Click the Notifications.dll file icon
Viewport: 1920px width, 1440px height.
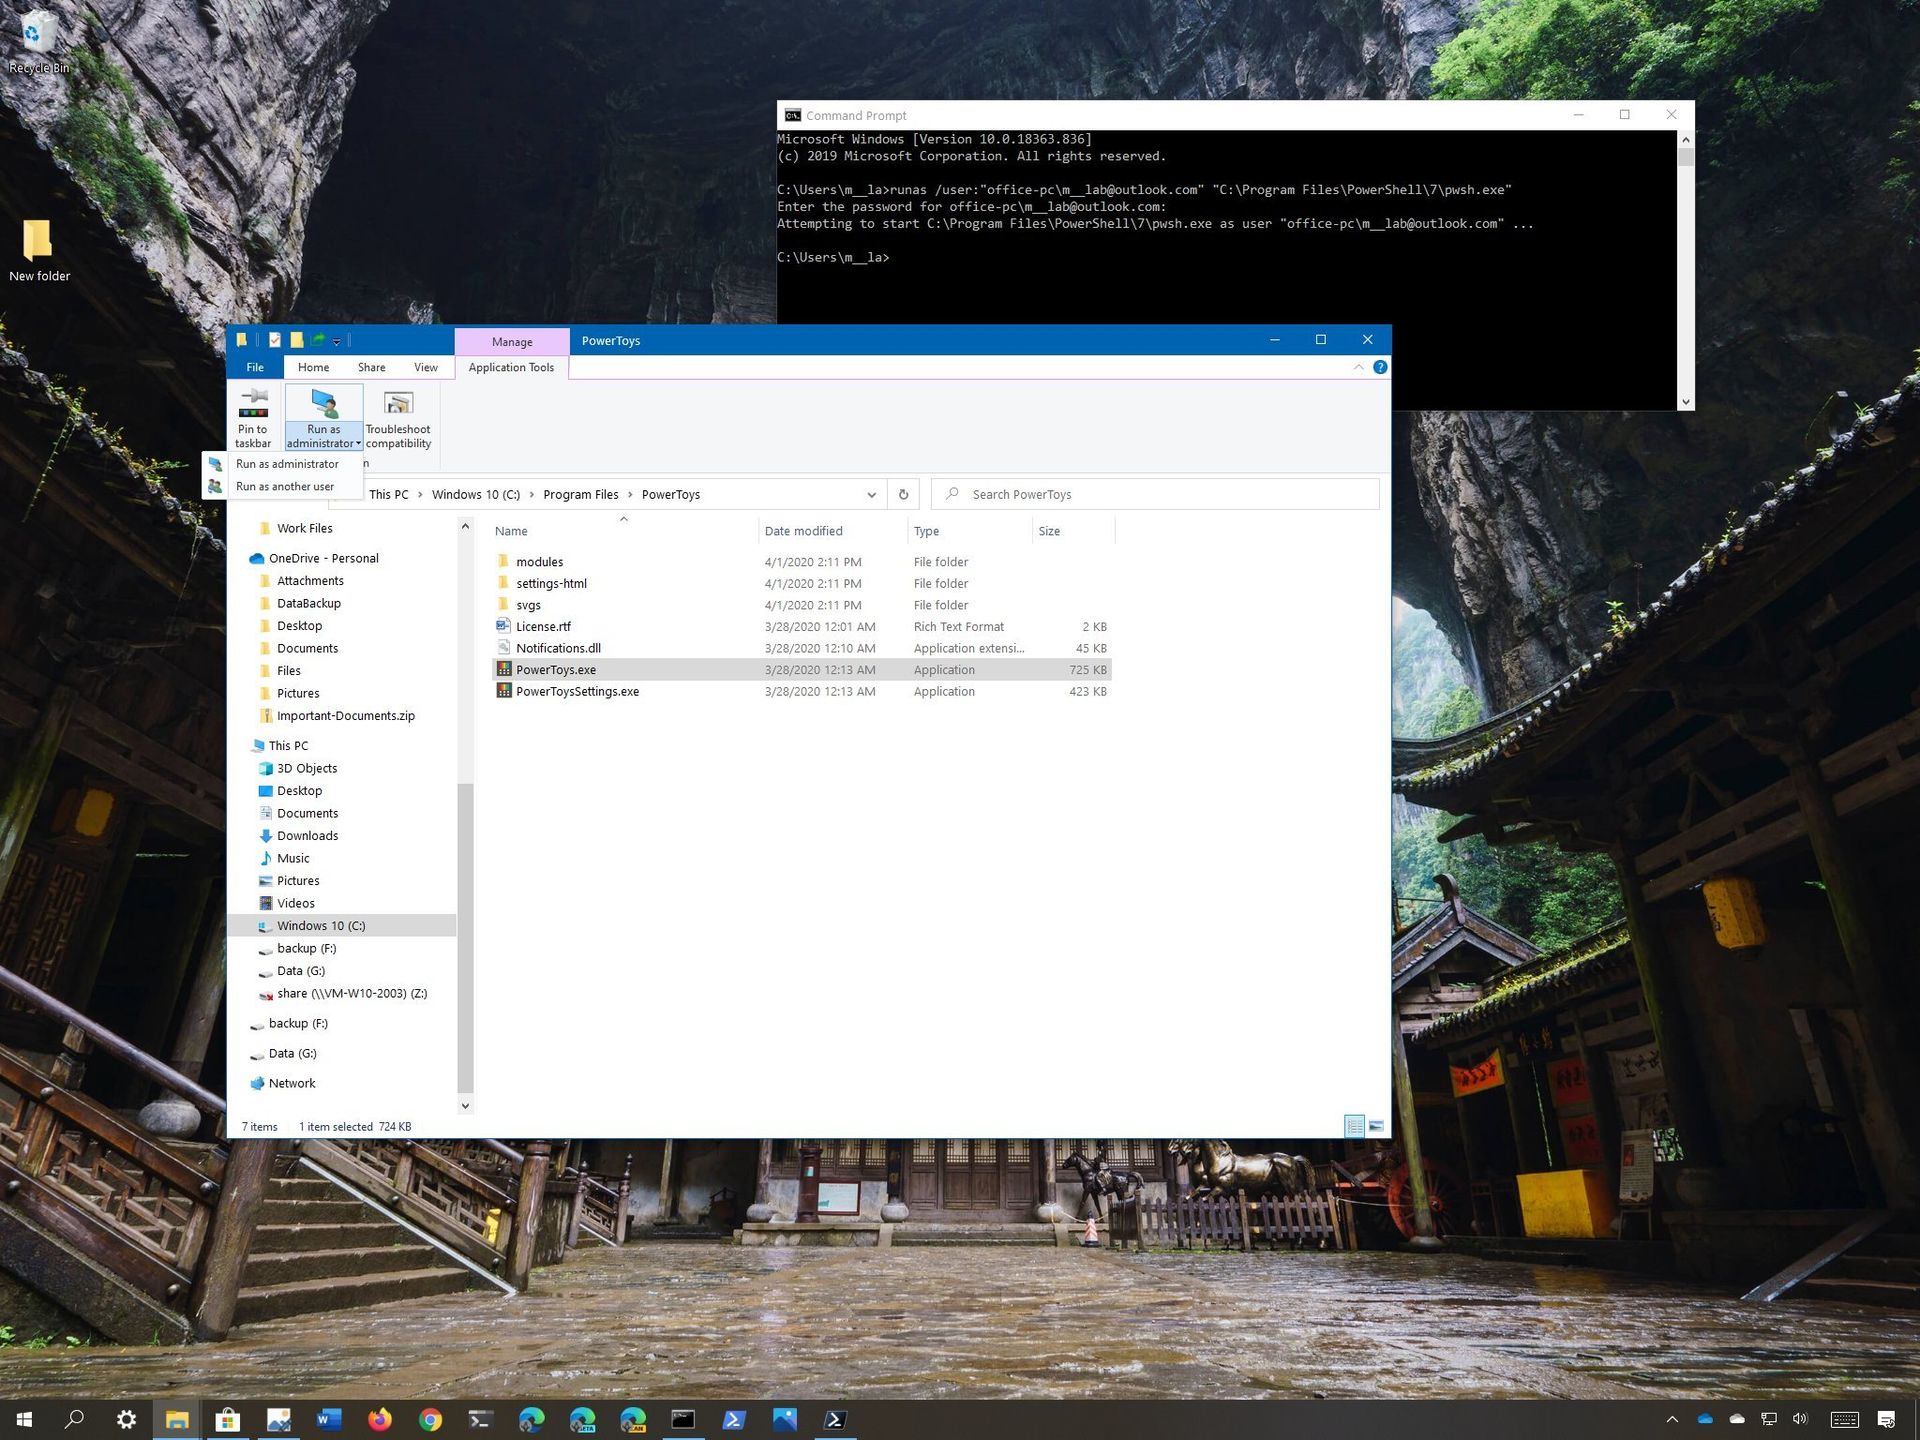coord(502,647)
